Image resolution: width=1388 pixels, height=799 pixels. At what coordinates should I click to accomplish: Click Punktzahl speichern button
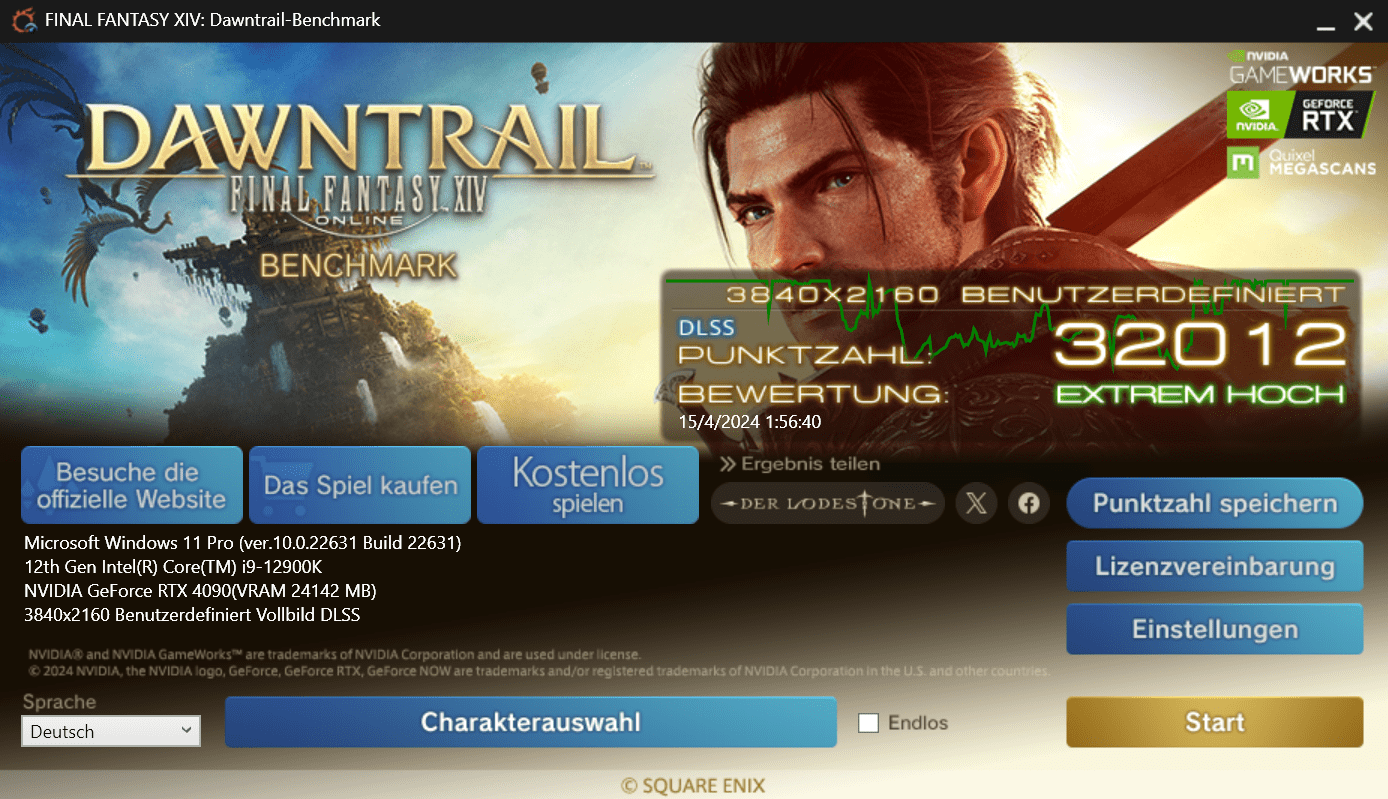click(x=1215, y=503)
